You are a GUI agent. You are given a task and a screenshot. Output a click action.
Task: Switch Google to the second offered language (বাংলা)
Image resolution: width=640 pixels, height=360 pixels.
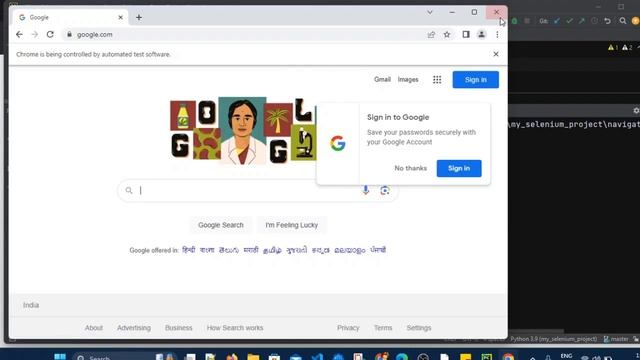point(207,250)
